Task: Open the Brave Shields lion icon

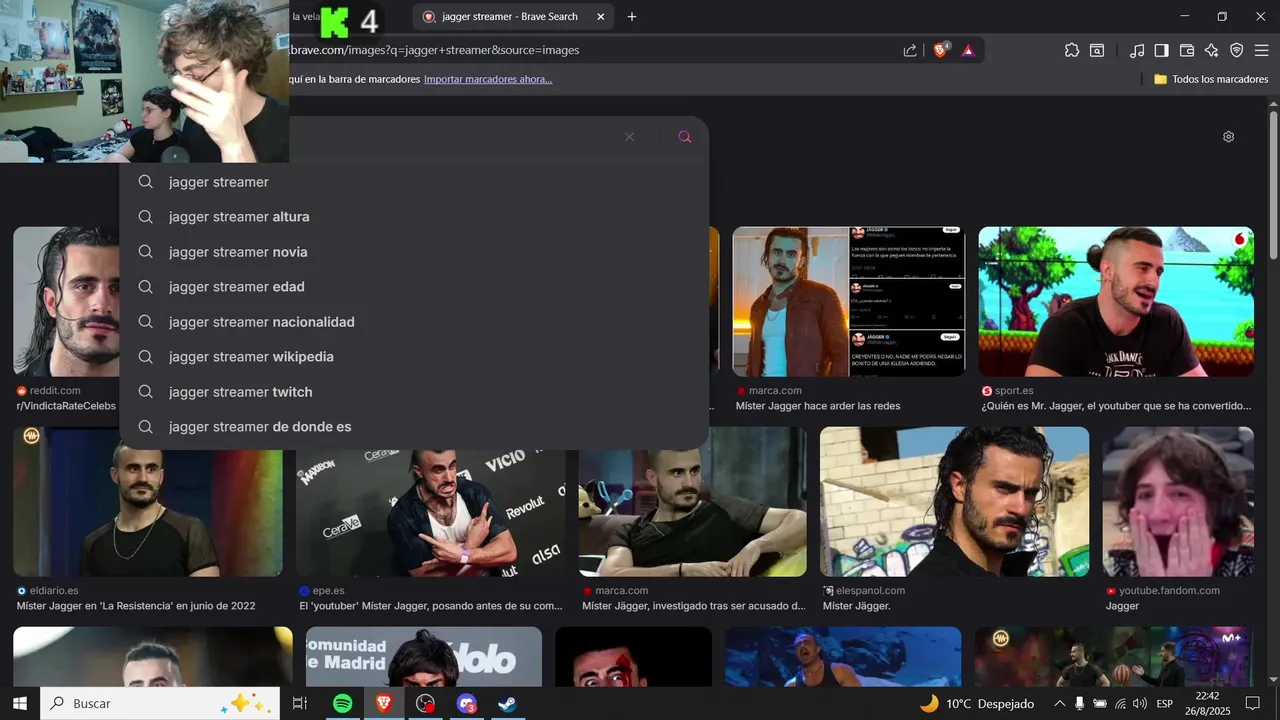Action: pyautogui.click(x=941, y=50)
